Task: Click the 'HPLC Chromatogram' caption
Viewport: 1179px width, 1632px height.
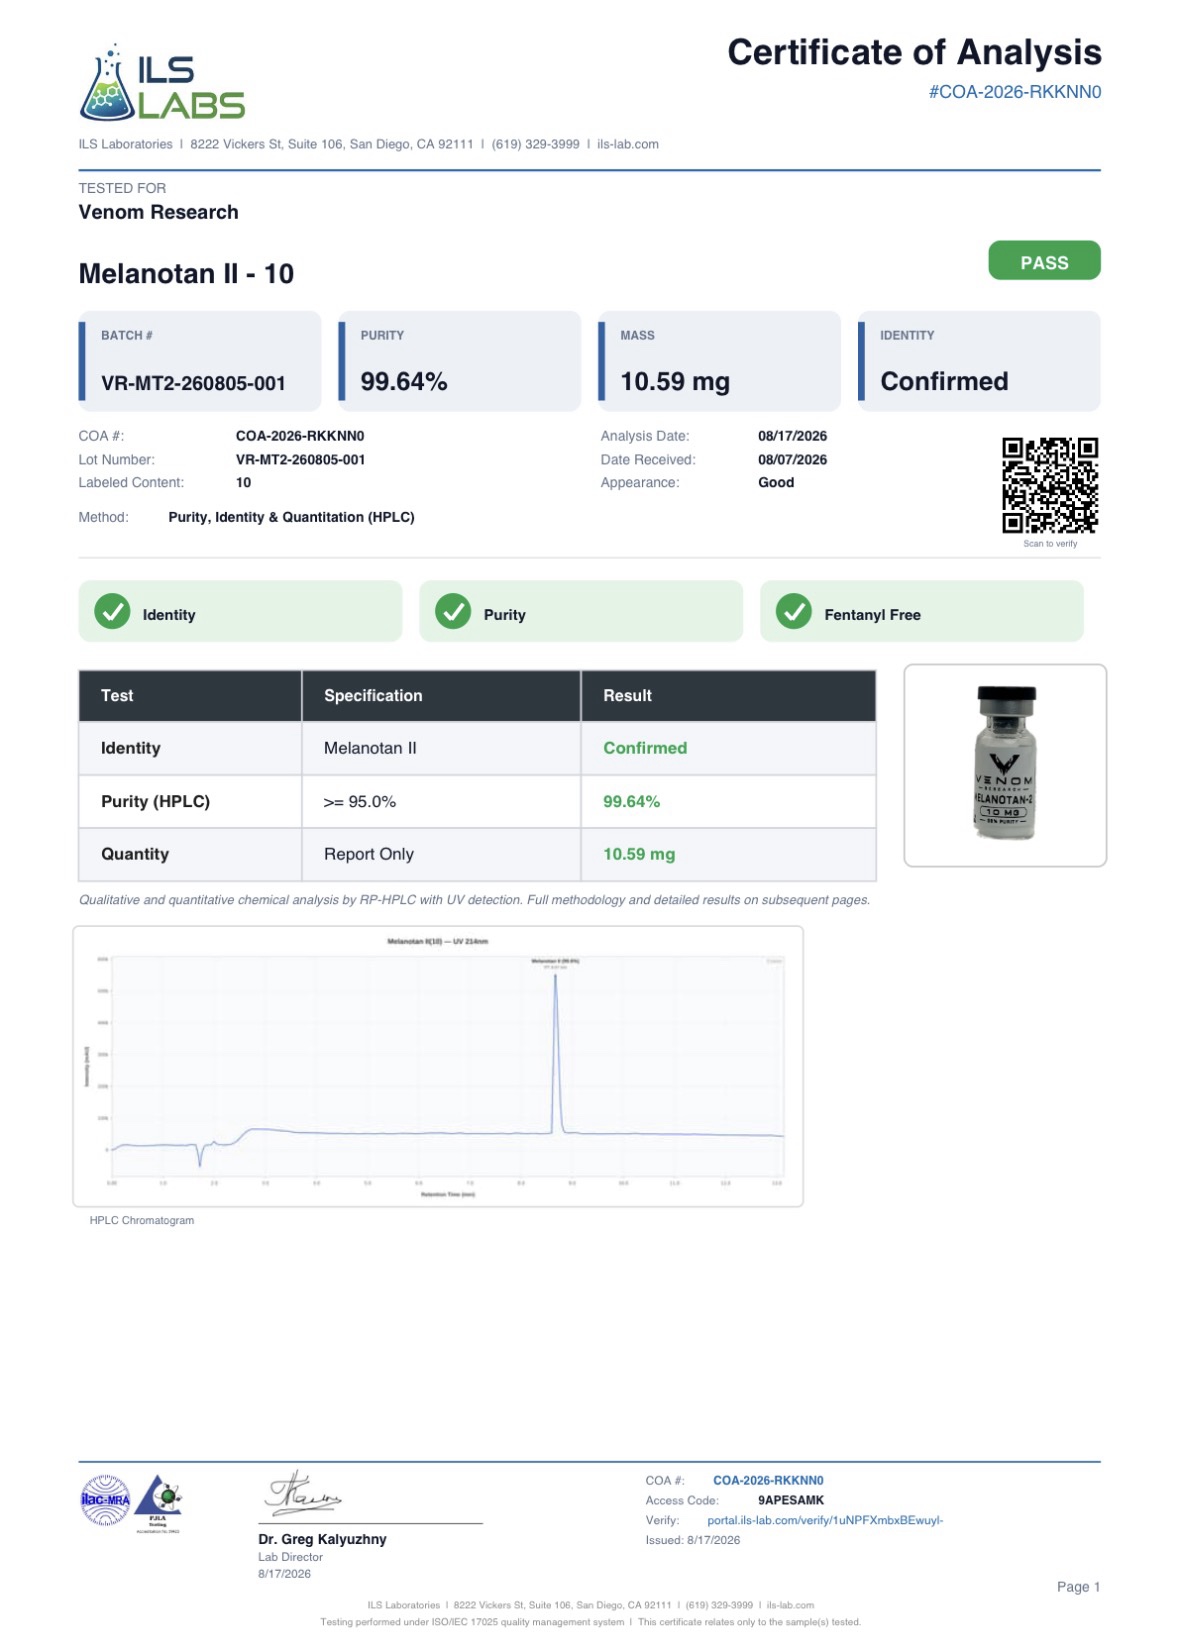Action: coord(142,1220)
